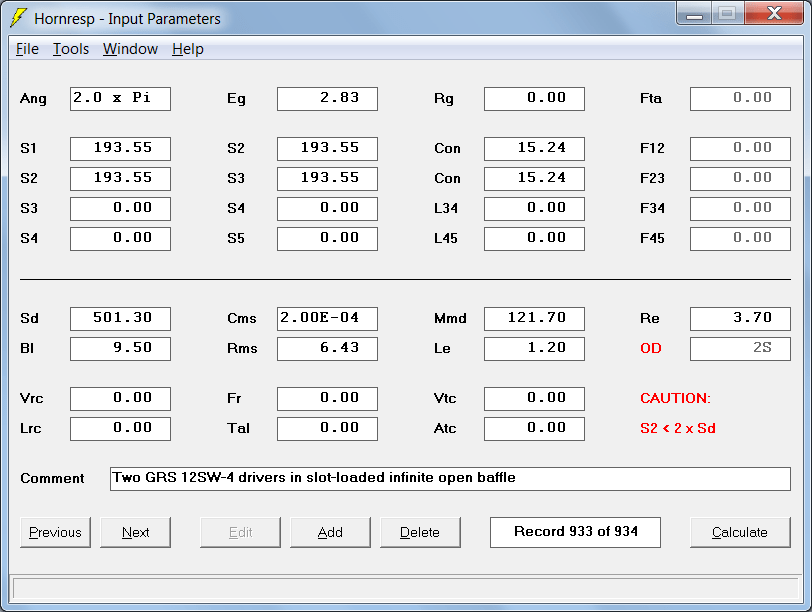Viewport: 812px width, 612px height.
Task: Click the red CAUTION: warning text
Action: [x=676, y=398]
